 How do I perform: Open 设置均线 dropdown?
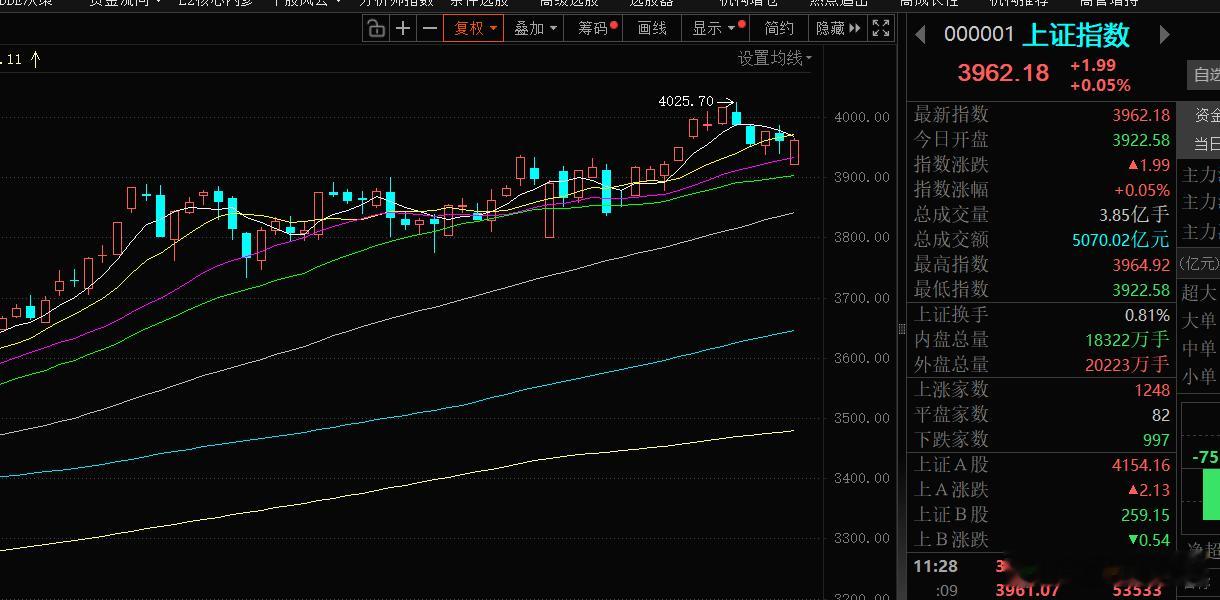(775, 58)
